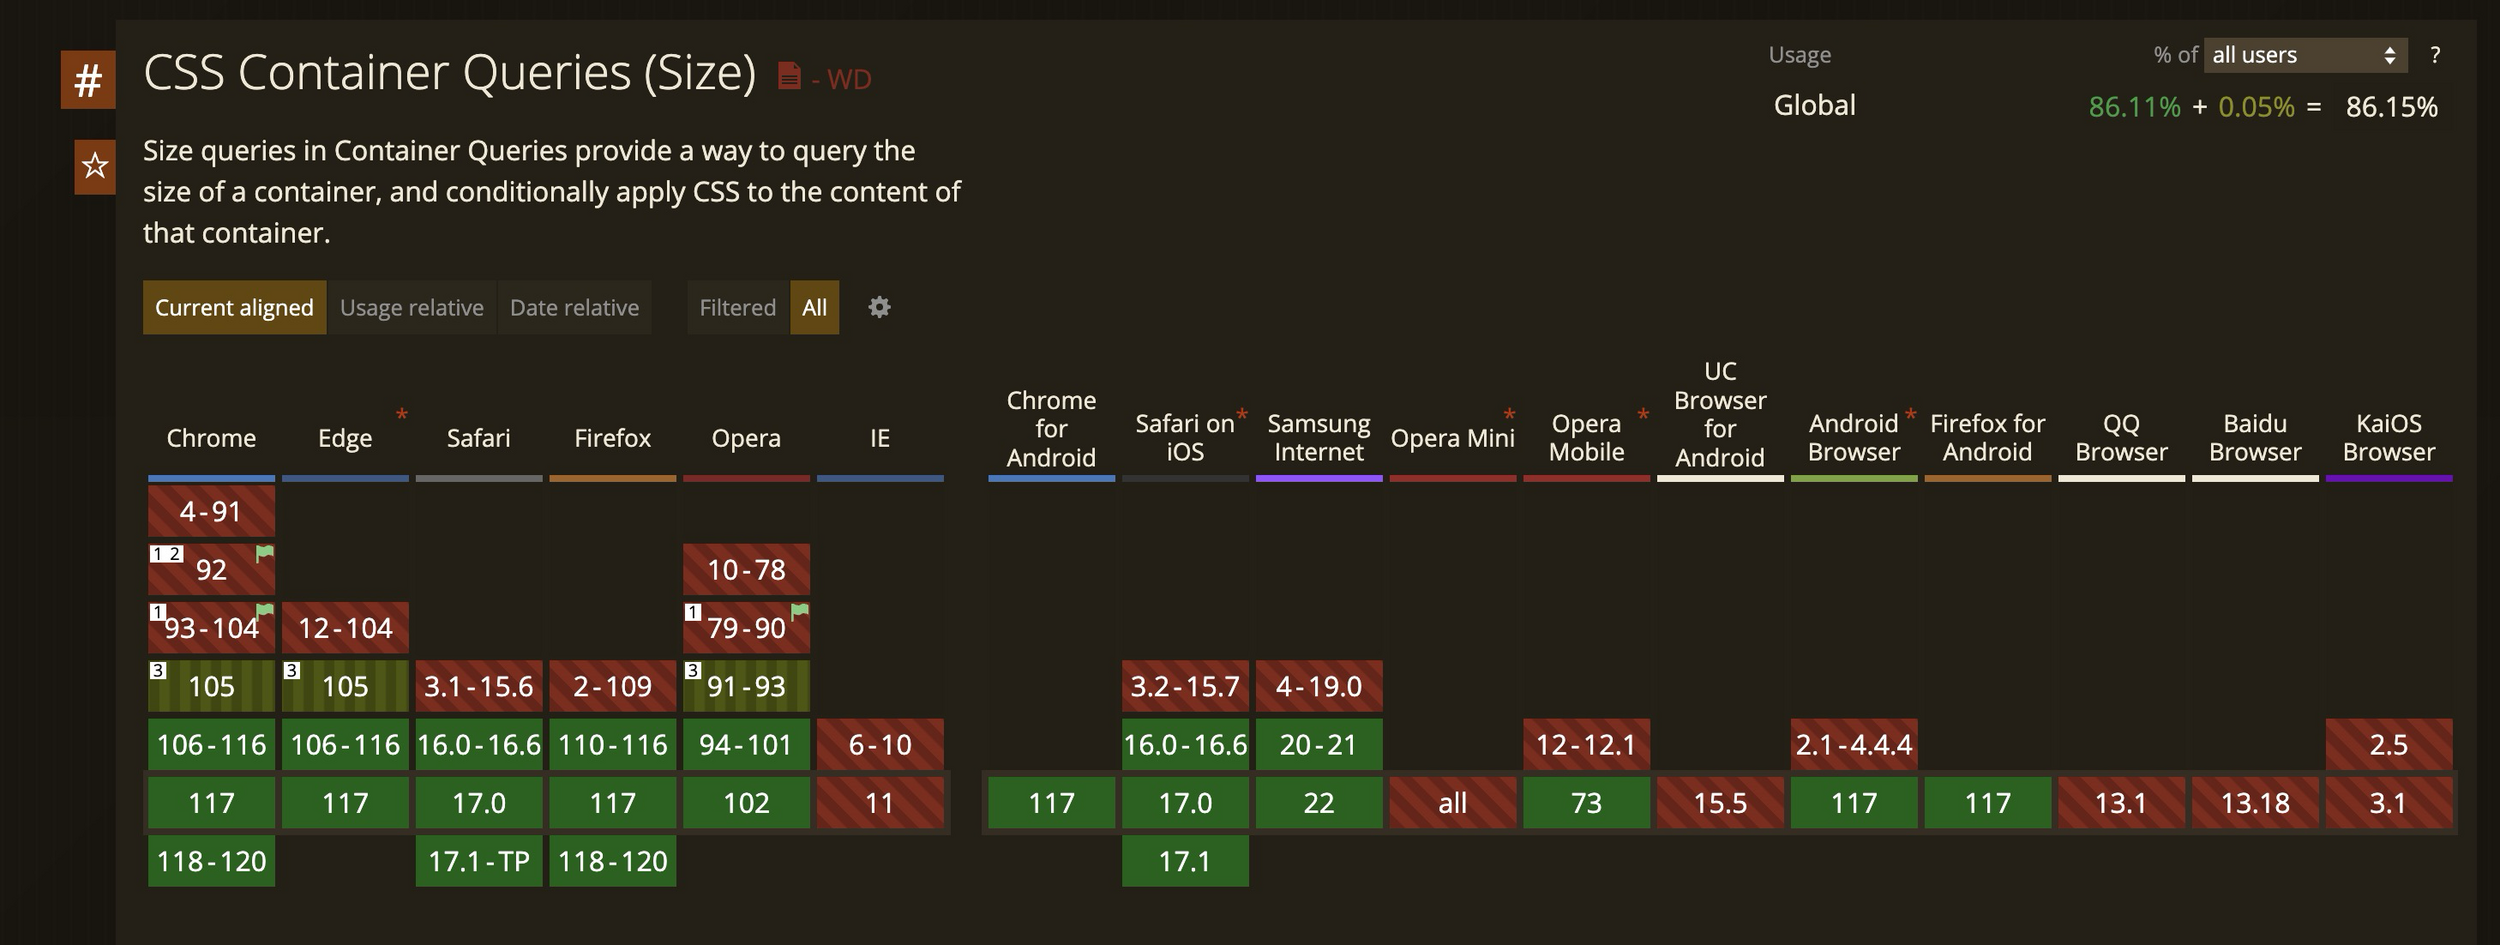Screen dimensions: 2500x945
Task: Click the Firefox column header
Action: 612,438
